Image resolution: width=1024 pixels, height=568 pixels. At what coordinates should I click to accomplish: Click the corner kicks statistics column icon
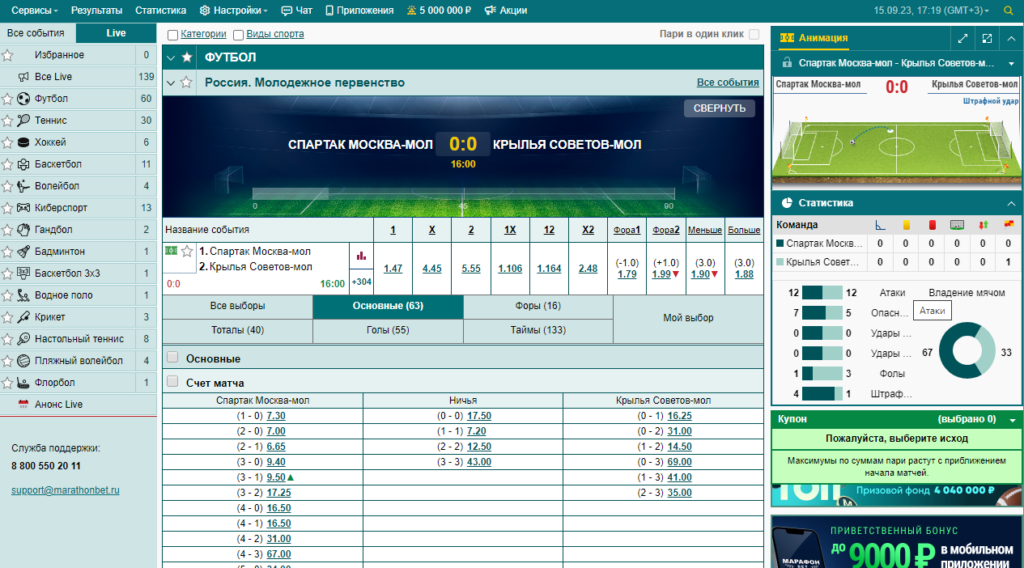click(880, 225)
